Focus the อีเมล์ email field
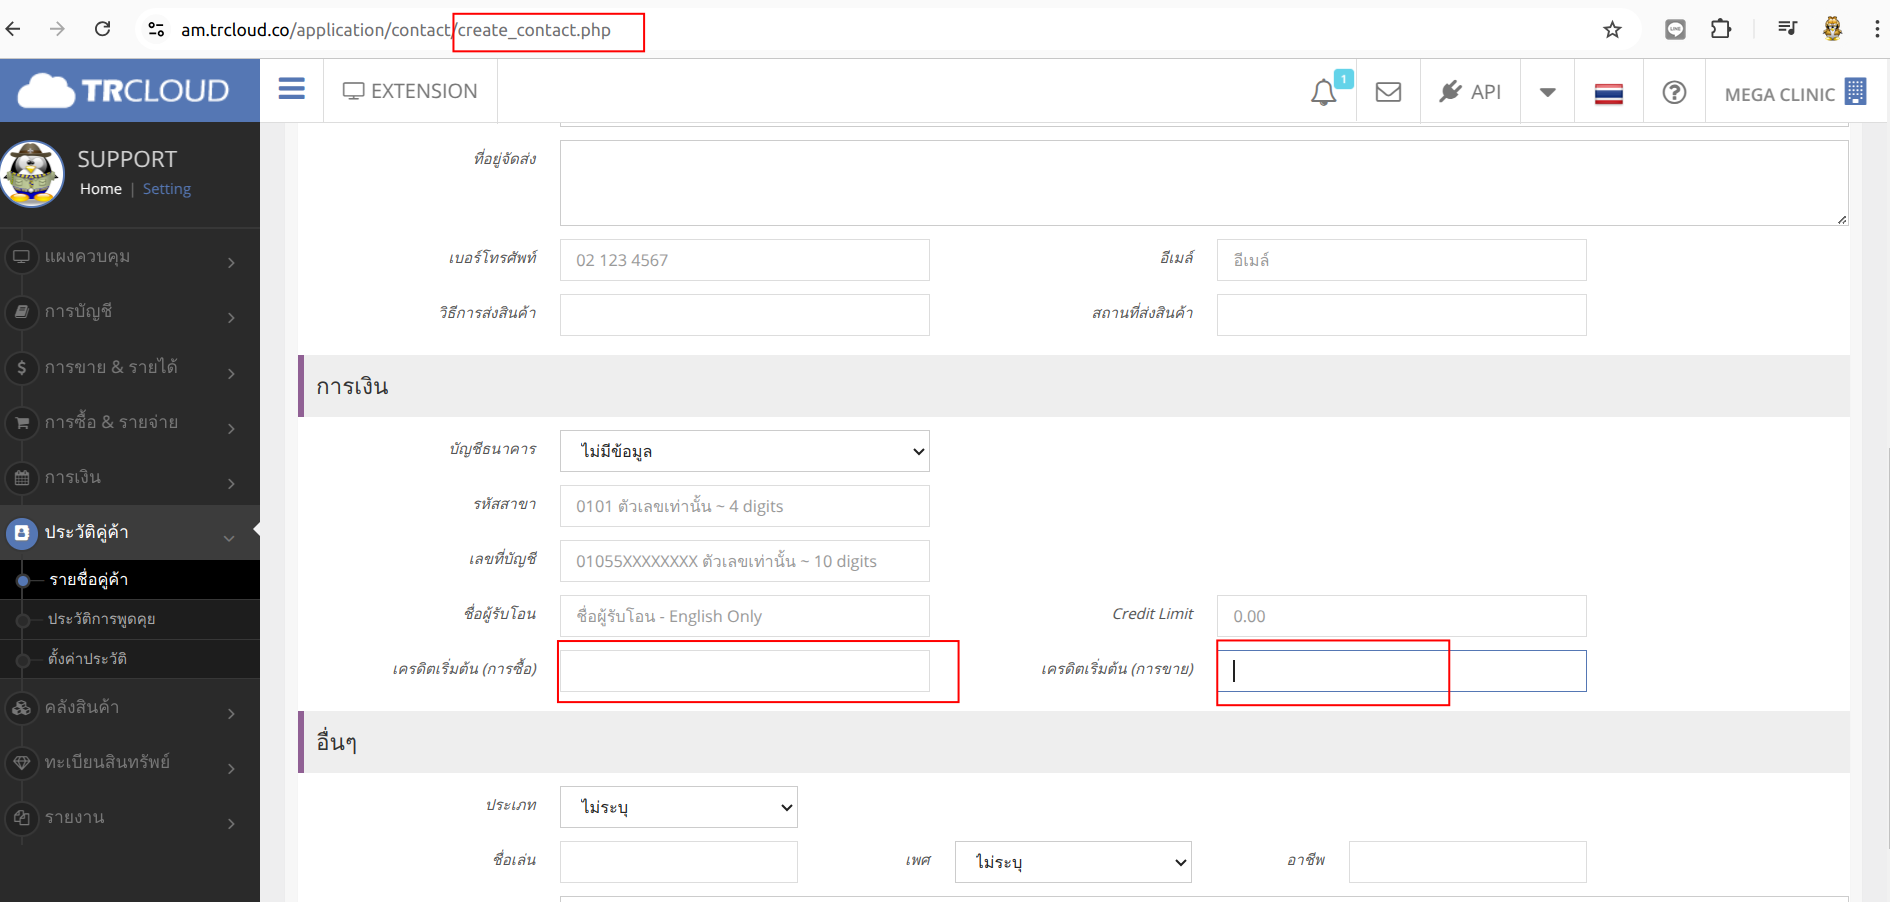Screen dimensions: 1890x902 (x=1401, y=260)
